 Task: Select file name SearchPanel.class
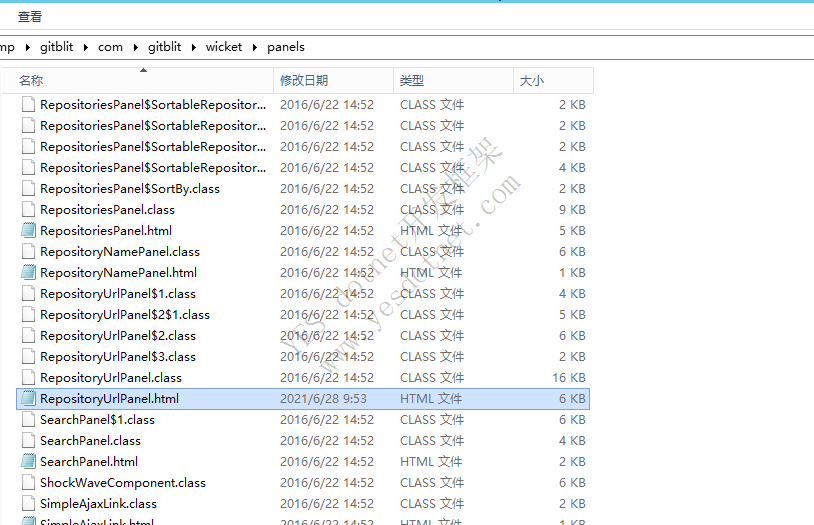pos(90,440)
